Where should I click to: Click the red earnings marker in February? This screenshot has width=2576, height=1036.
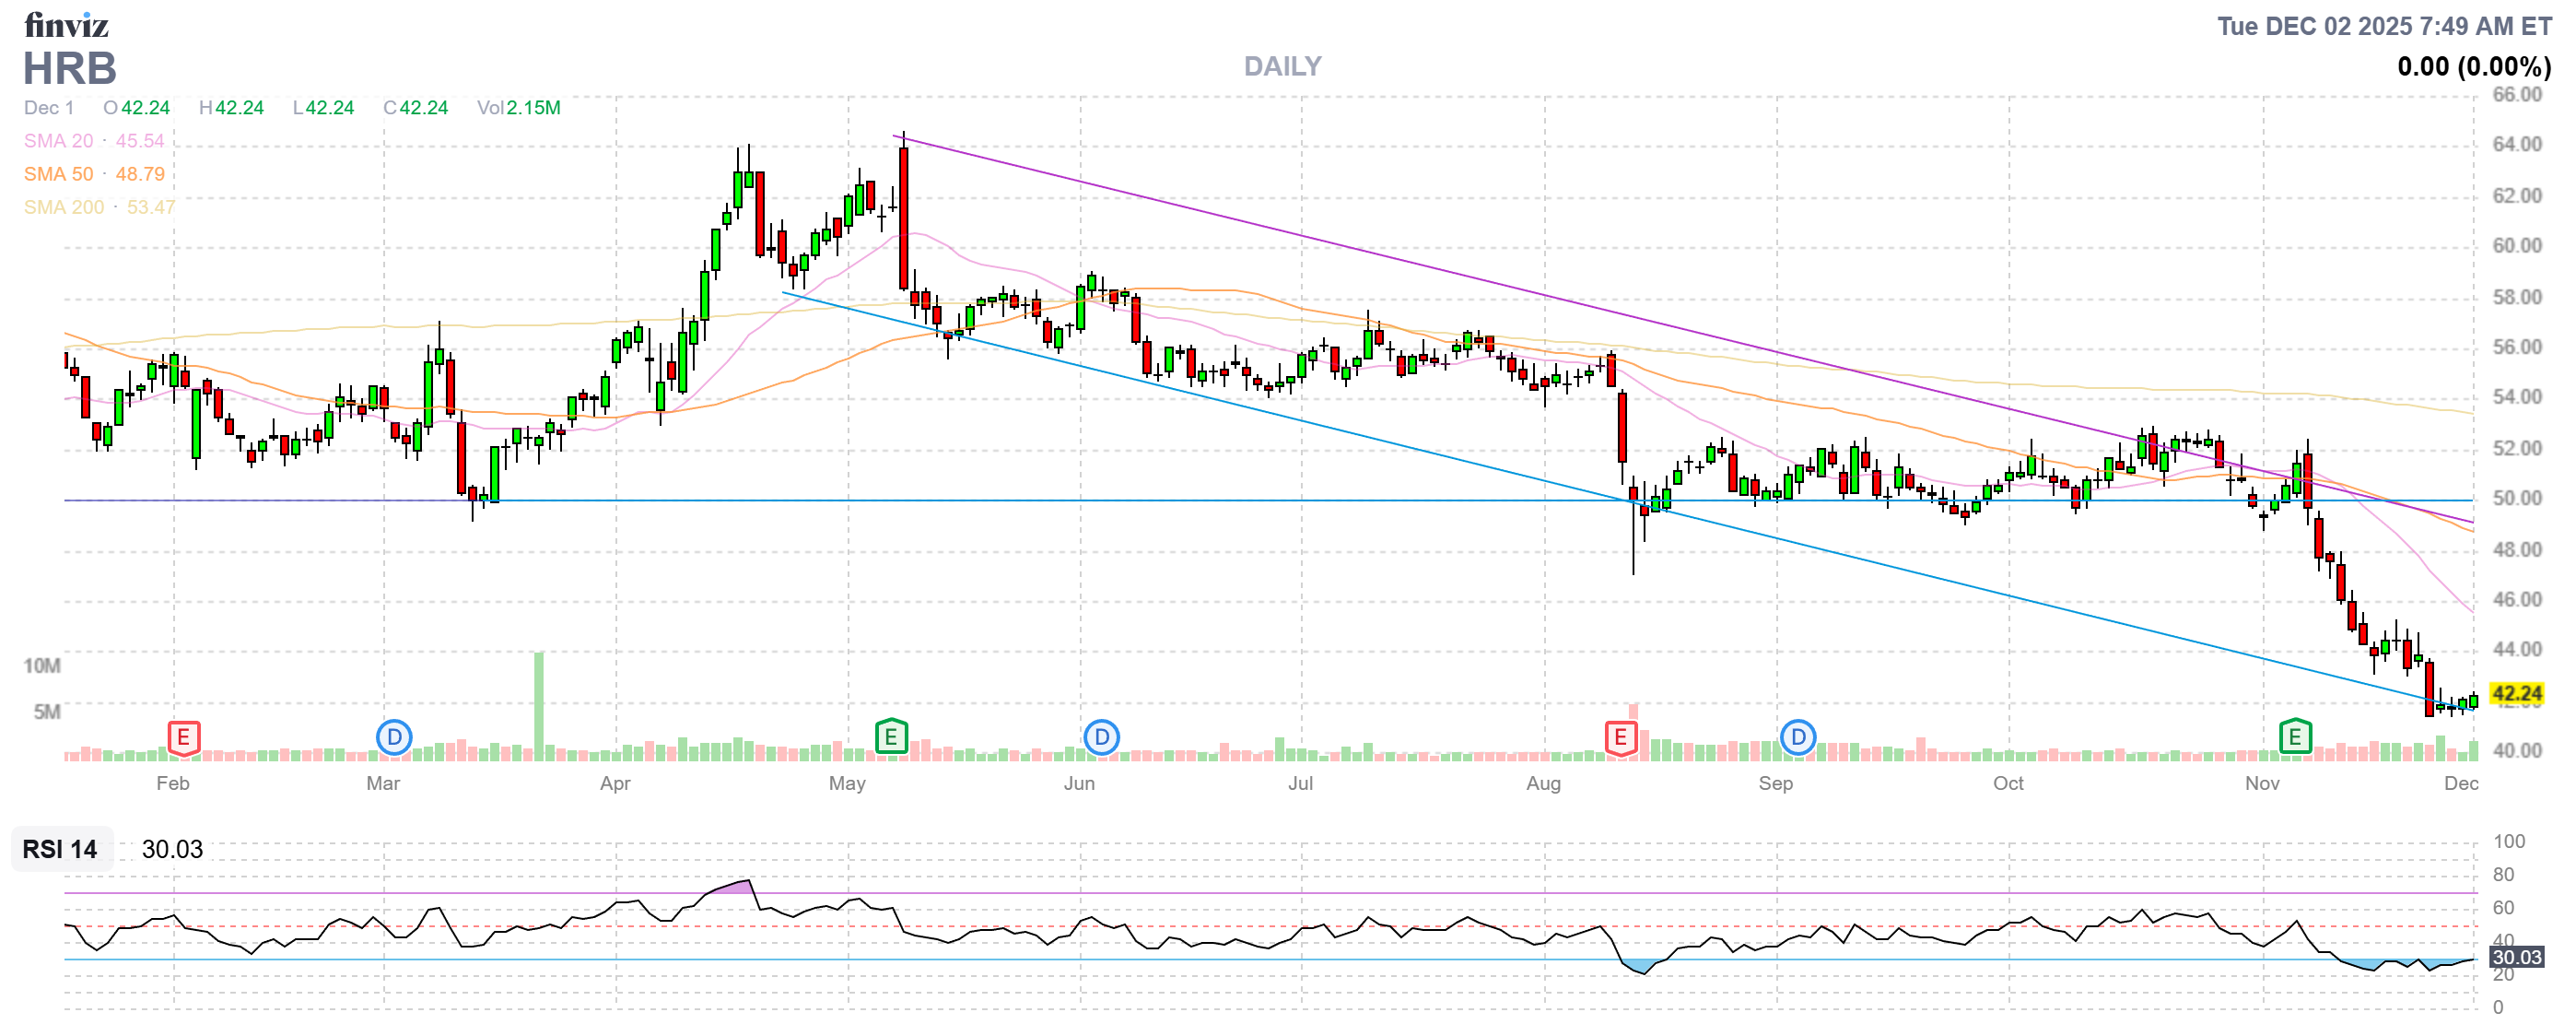183,738
